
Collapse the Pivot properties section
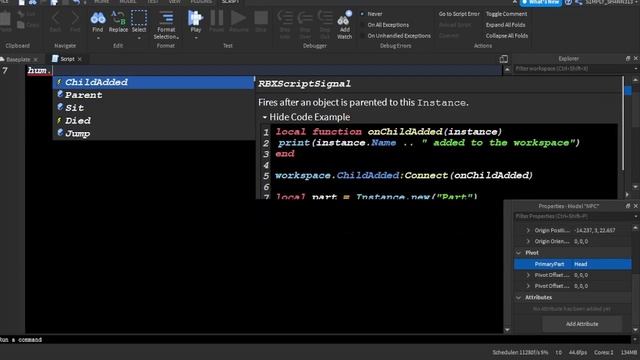point(519,253)
